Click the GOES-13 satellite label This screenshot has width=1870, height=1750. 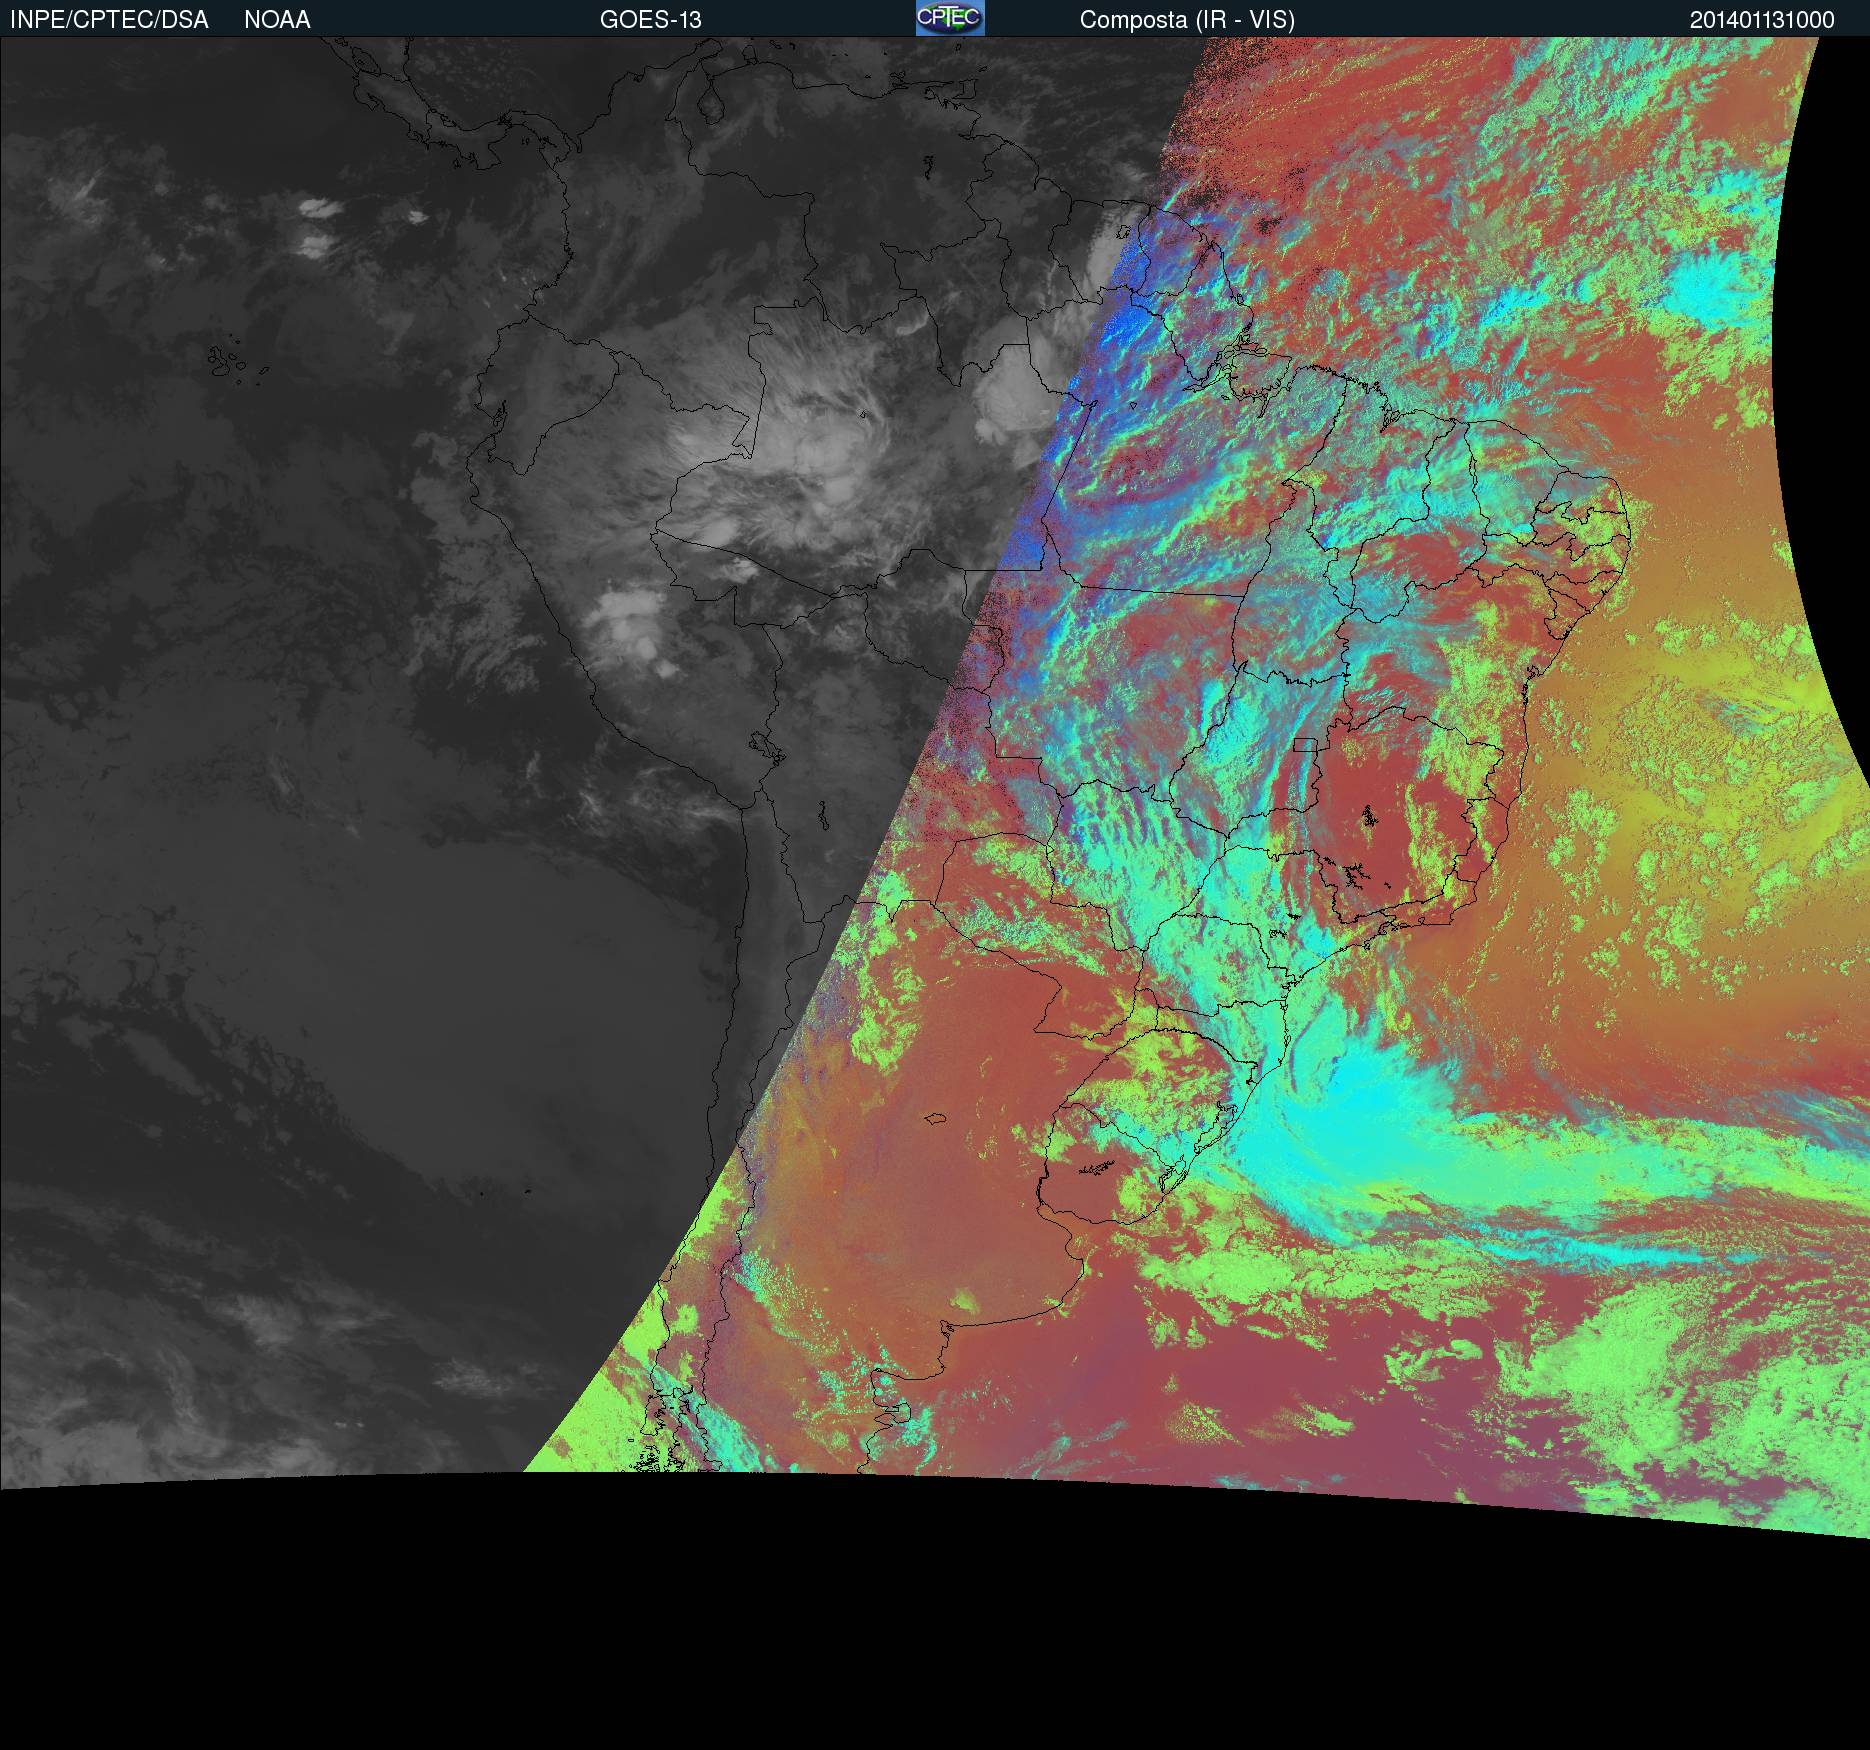pos(650,20)
